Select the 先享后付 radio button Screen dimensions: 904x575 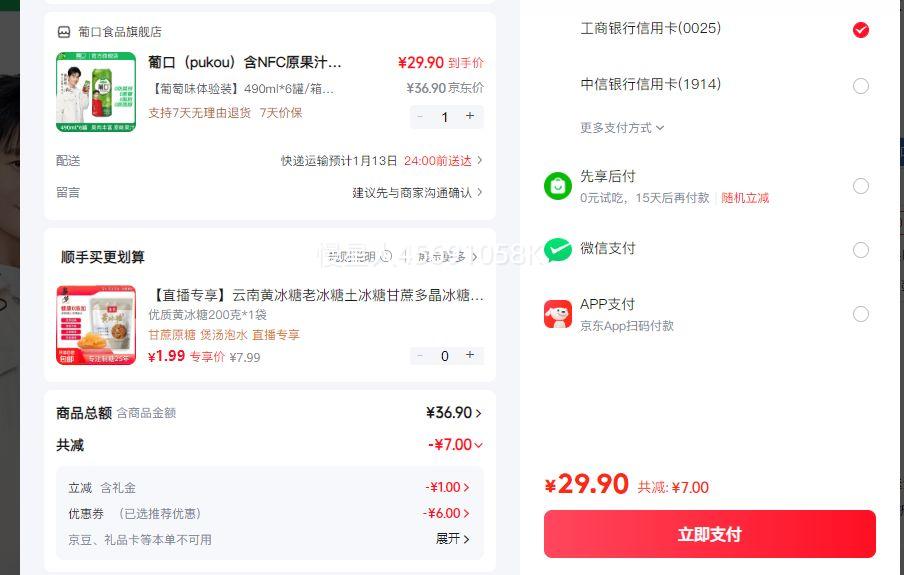(861, 186)
